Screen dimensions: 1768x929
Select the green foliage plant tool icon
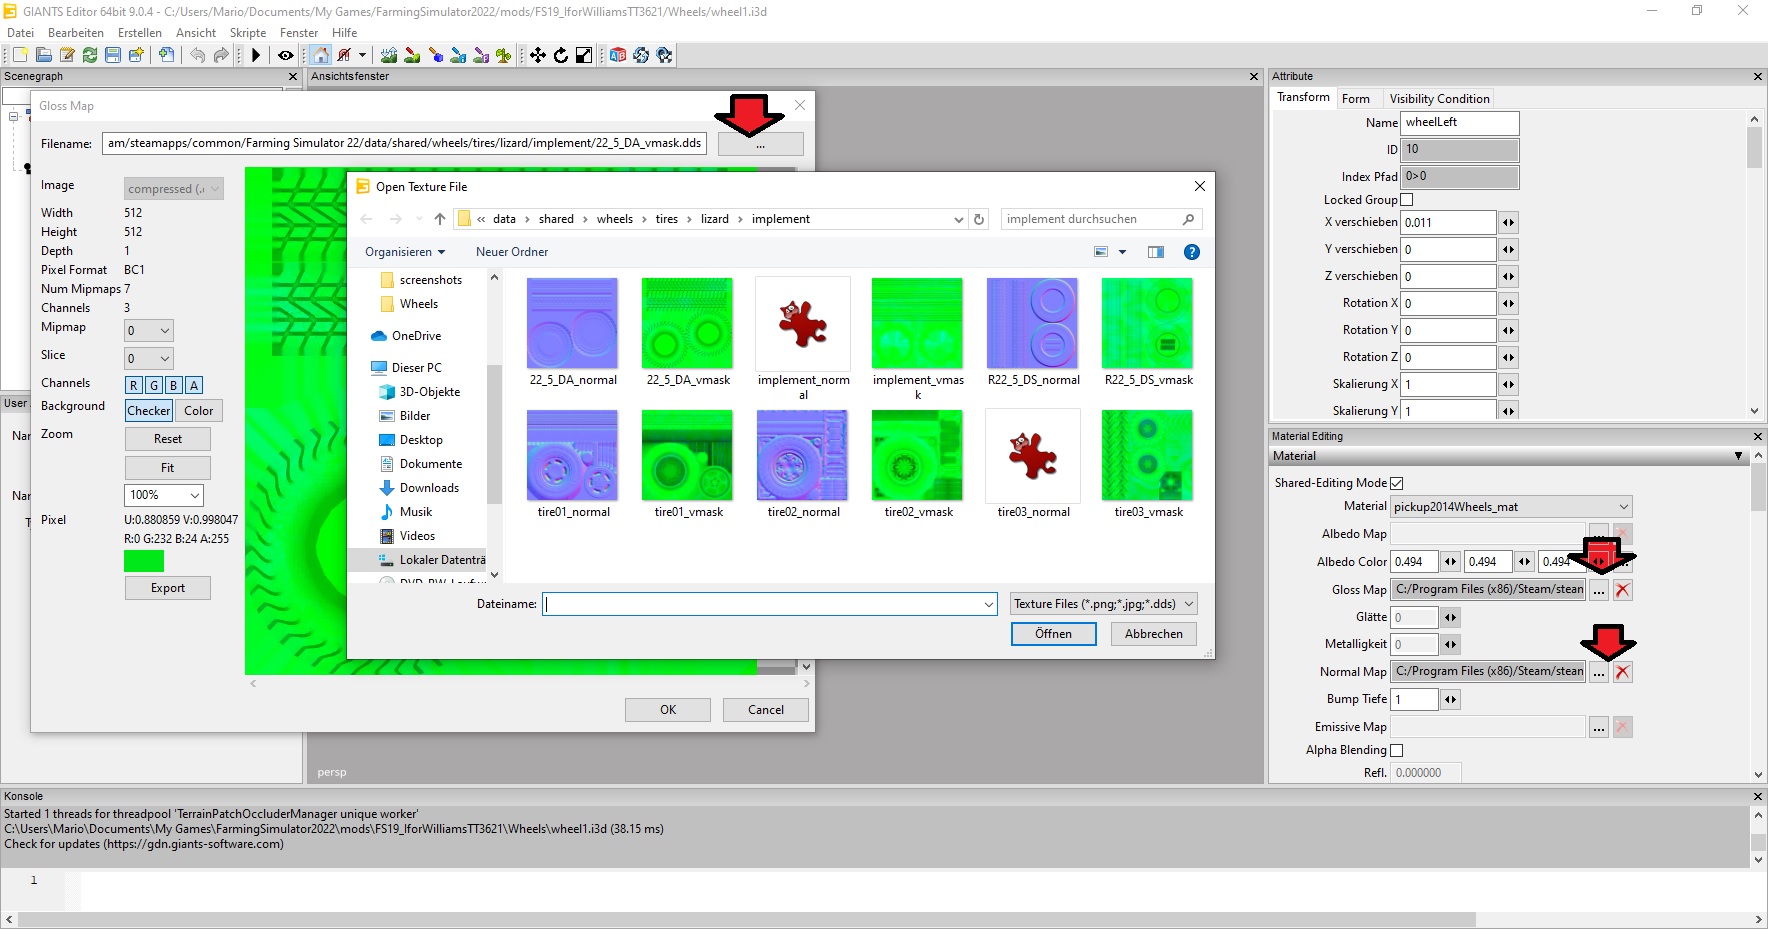click(503, 55)
